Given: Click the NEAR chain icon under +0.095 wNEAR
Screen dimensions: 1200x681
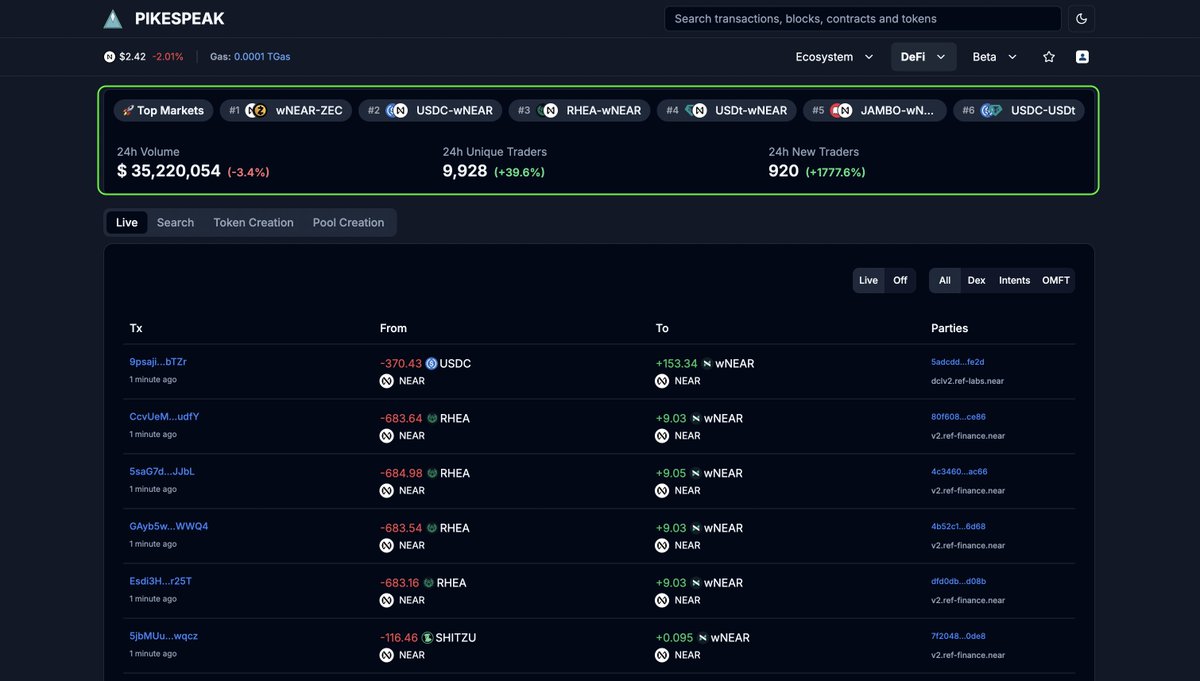Looking at the screenshot, I should click(662, 655).
